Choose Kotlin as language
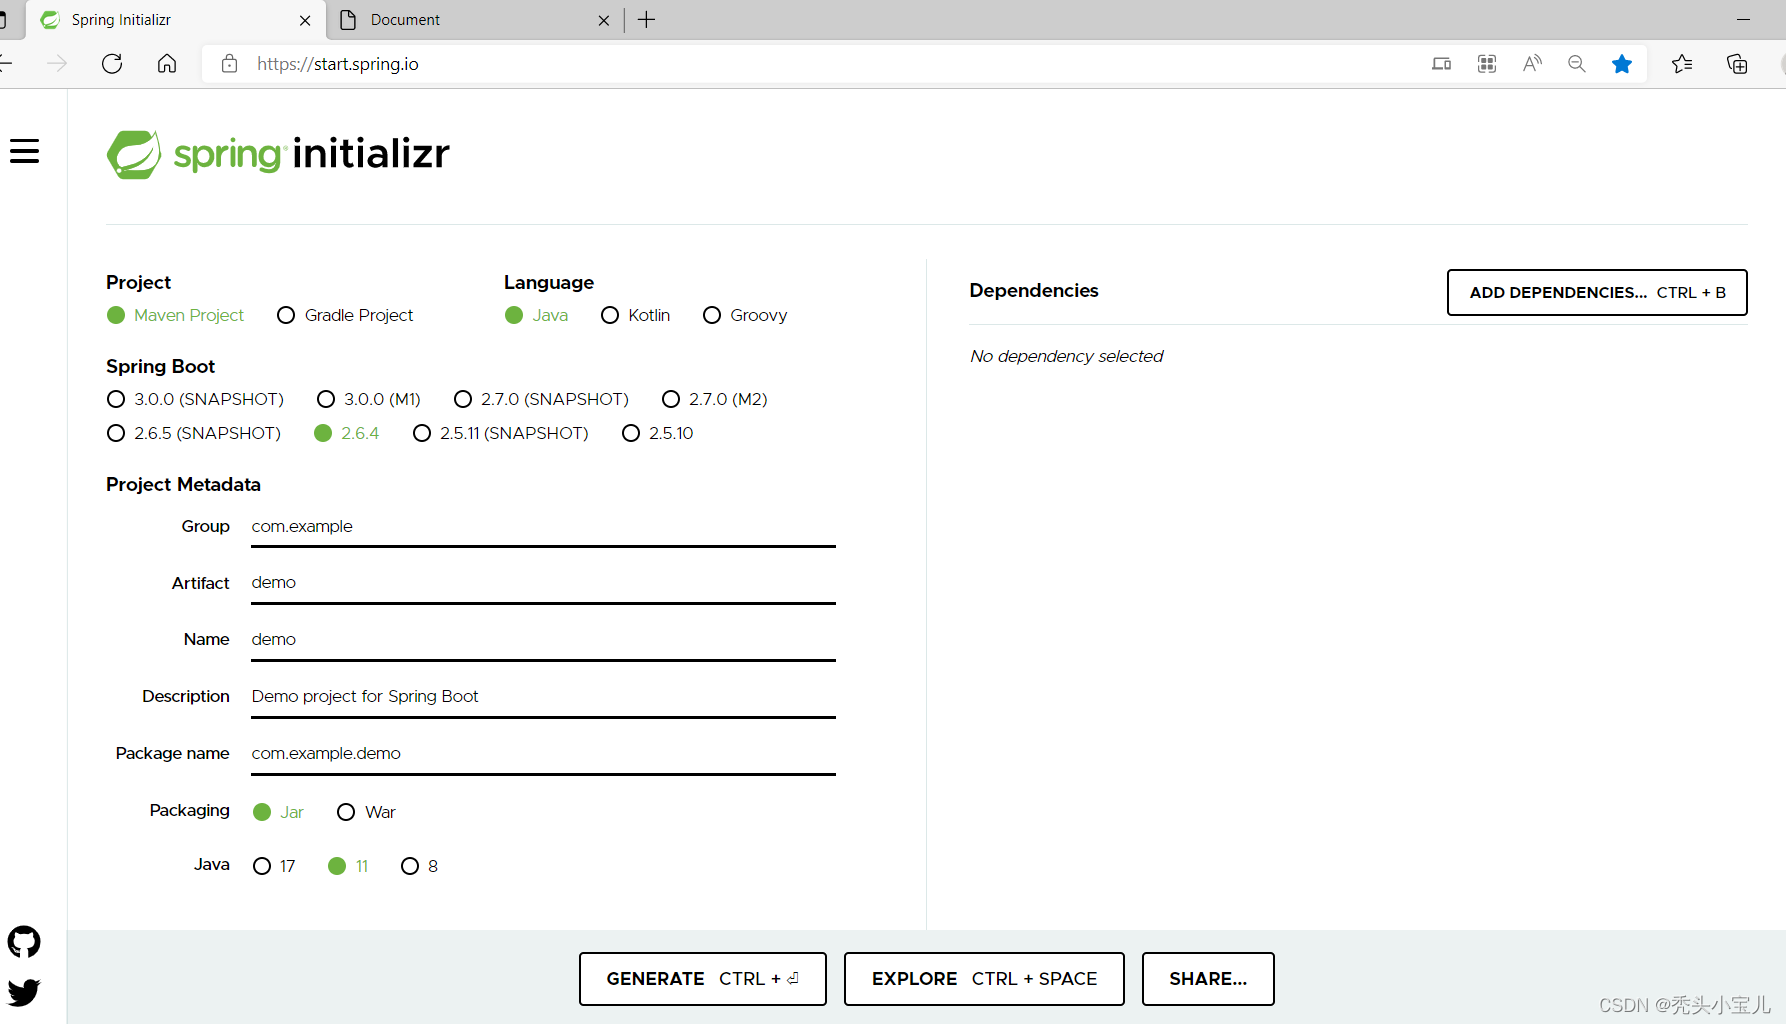1786x1024 pixels. coord(636,315)
